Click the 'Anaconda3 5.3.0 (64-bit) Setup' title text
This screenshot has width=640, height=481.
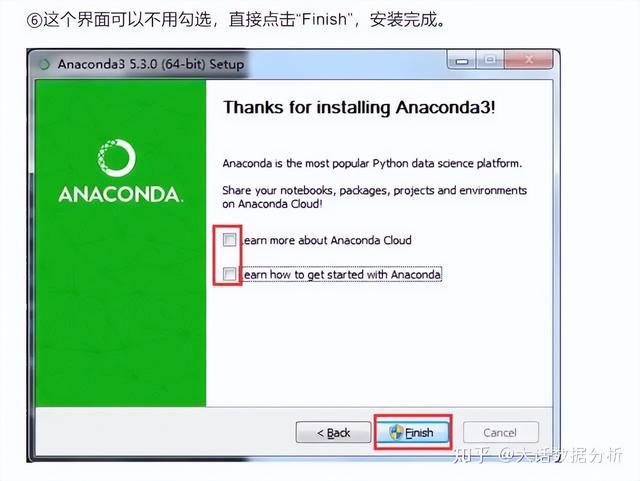151,65
